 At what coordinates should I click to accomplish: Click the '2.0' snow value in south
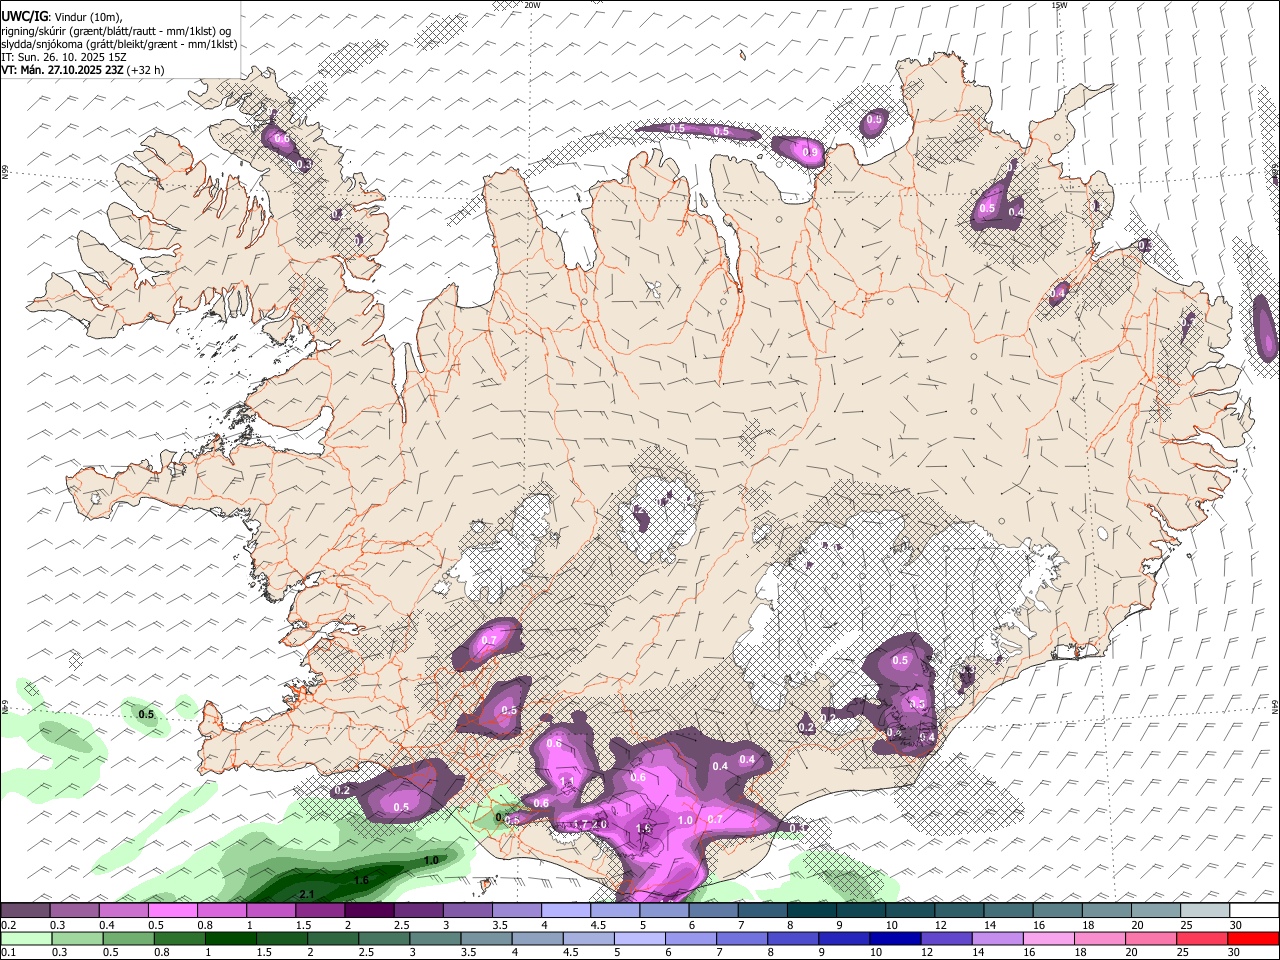pos(600,824)
